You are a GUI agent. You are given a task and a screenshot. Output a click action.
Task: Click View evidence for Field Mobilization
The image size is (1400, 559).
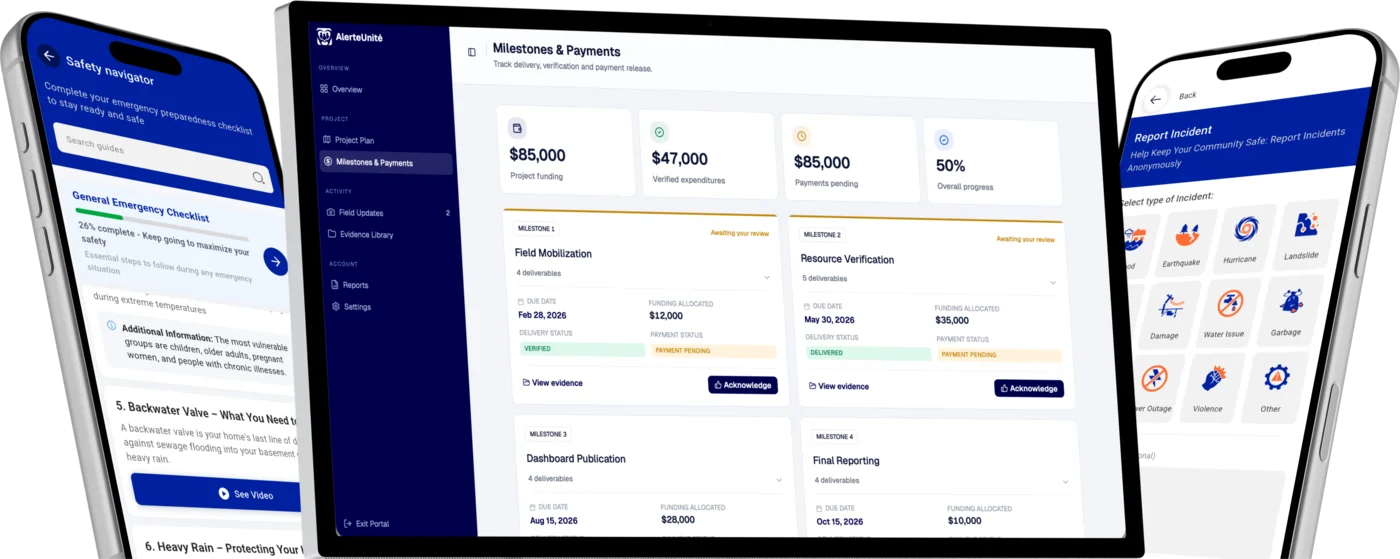point(552,383)
